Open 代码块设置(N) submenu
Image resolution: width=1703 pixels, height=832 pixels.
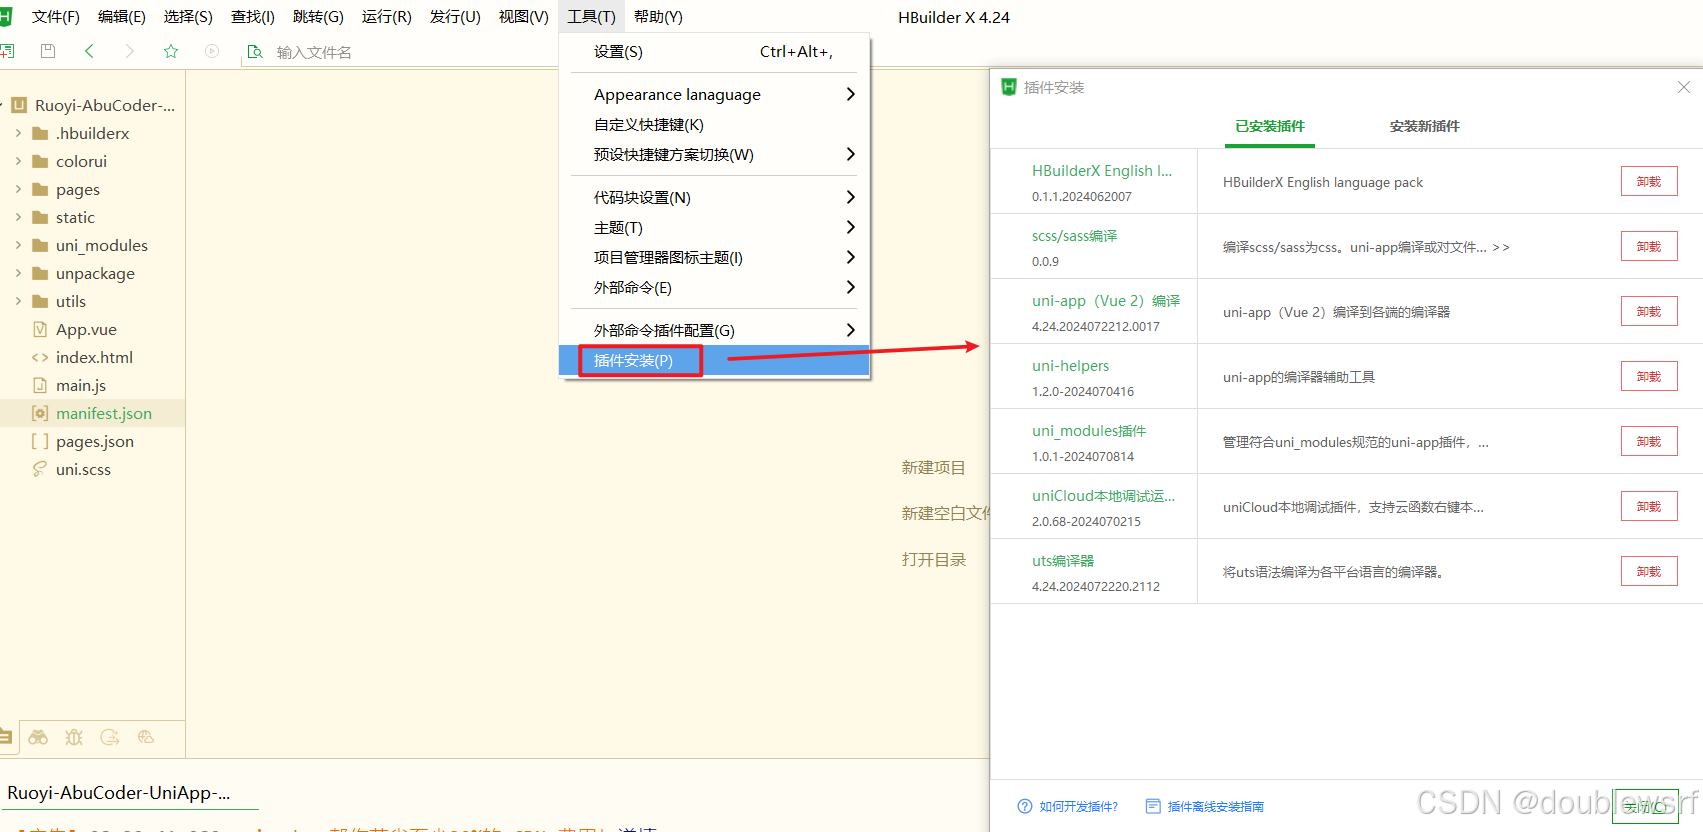(x=714, y=198)
